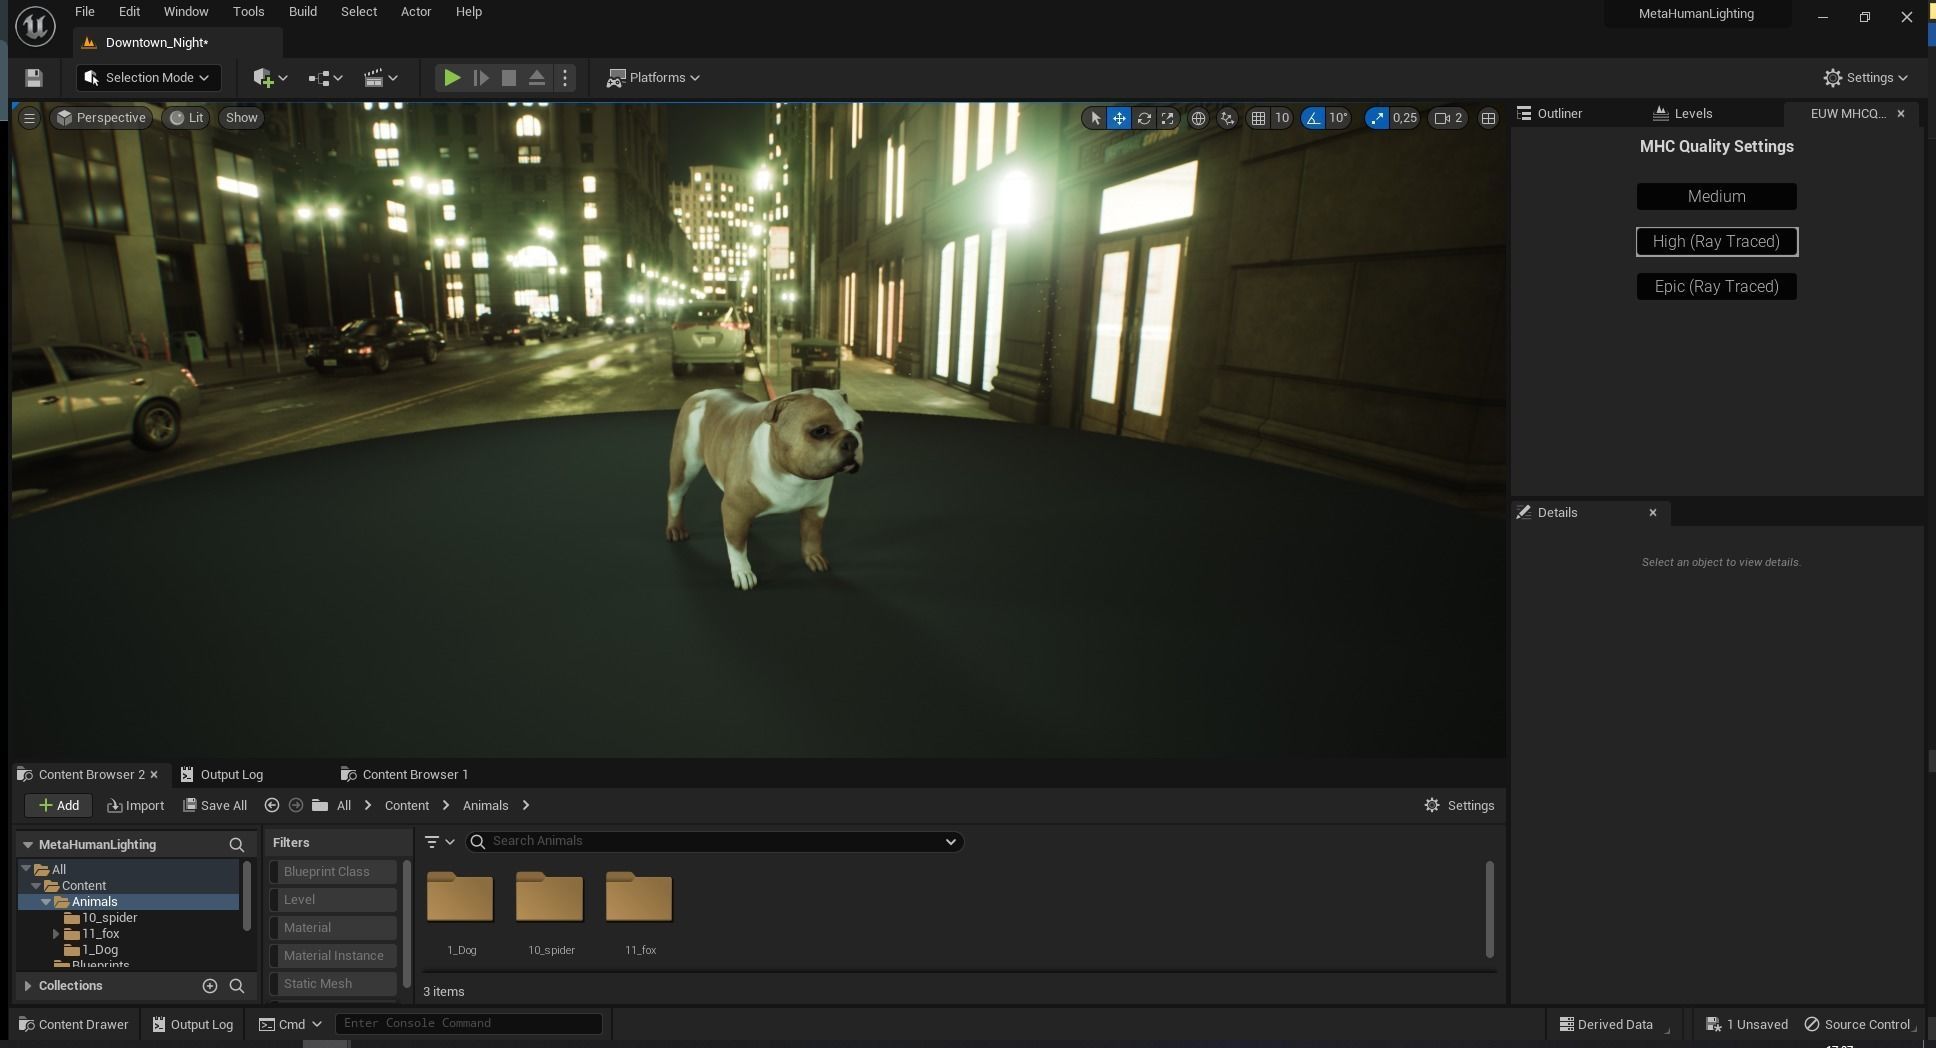Click Save All in Content Browser
Viewport: 1936px width, 1048px height.
tap(215, 806)
